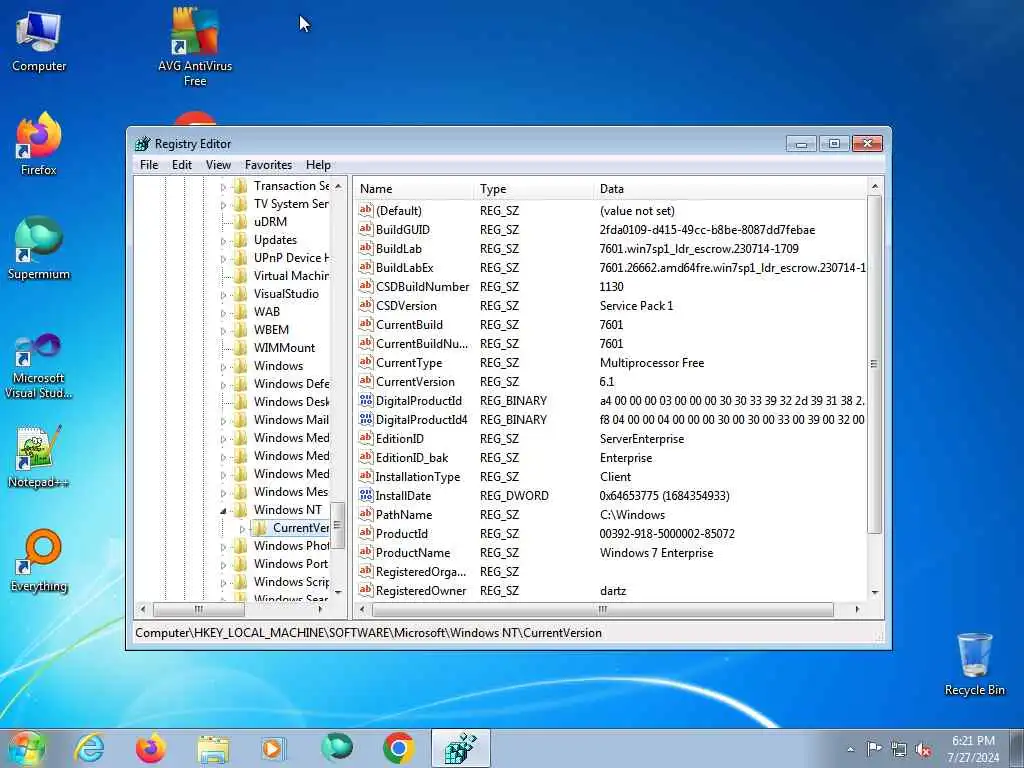
Task: Select the InstallDate DWORD value icon
Action: (366, 495)
